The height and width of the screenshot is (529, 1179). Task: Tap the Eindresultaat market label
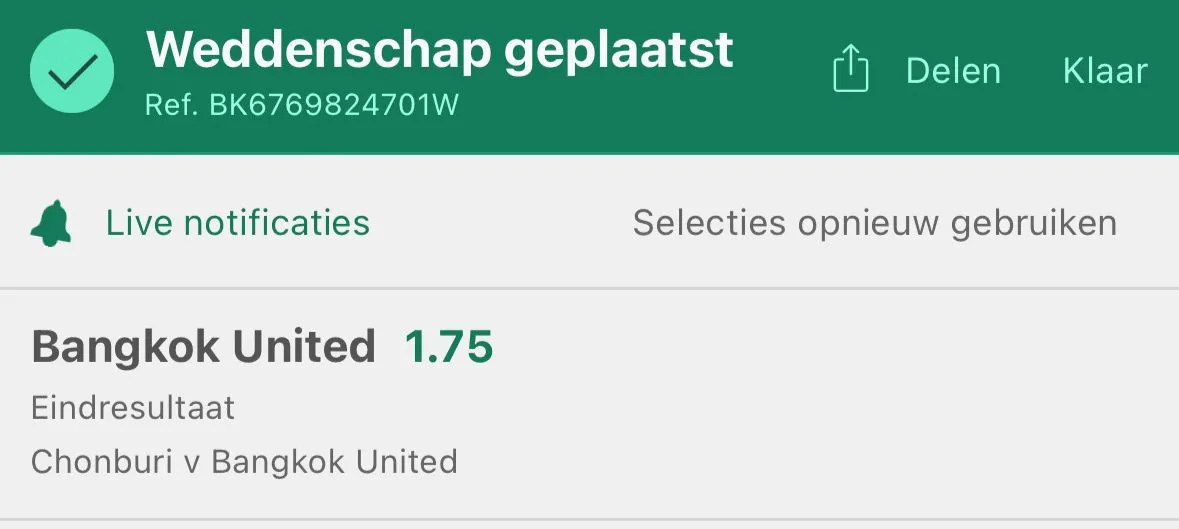[x=133, y=408]
